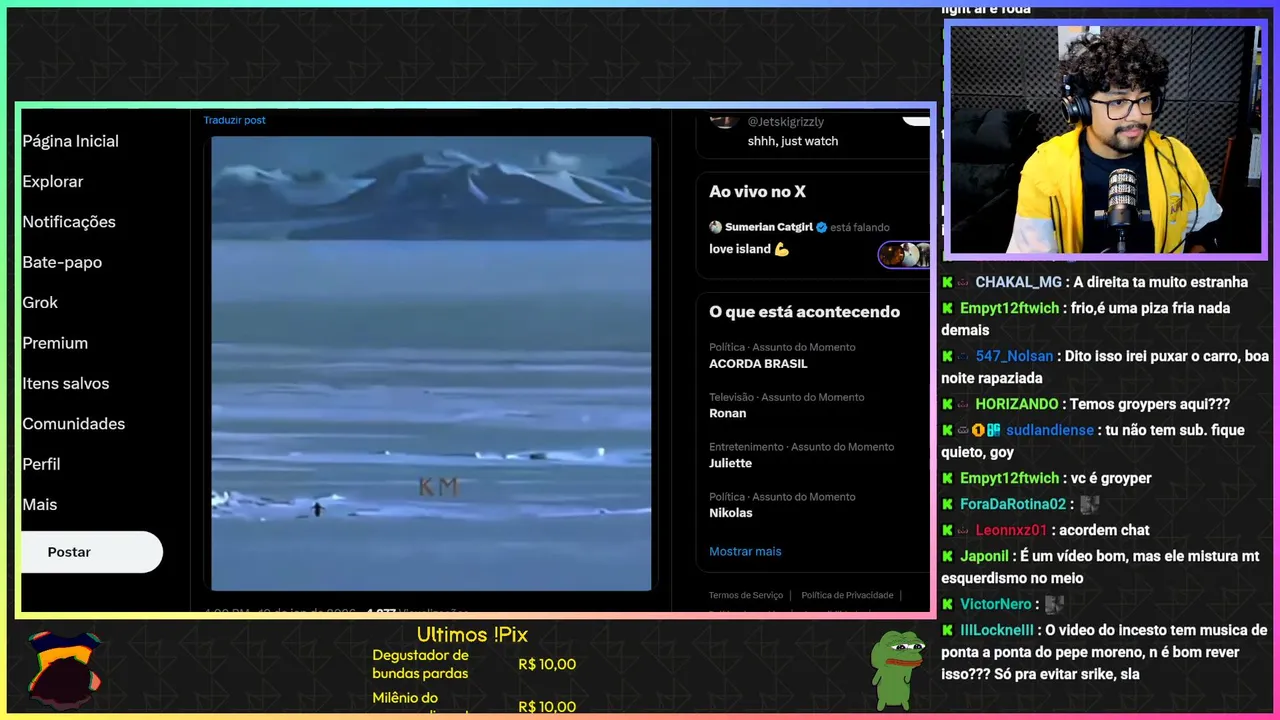Viewport: 1280px width, 720px height.
Task: Click the Kick badge beside VictorNero
Action: coord(947,605)
